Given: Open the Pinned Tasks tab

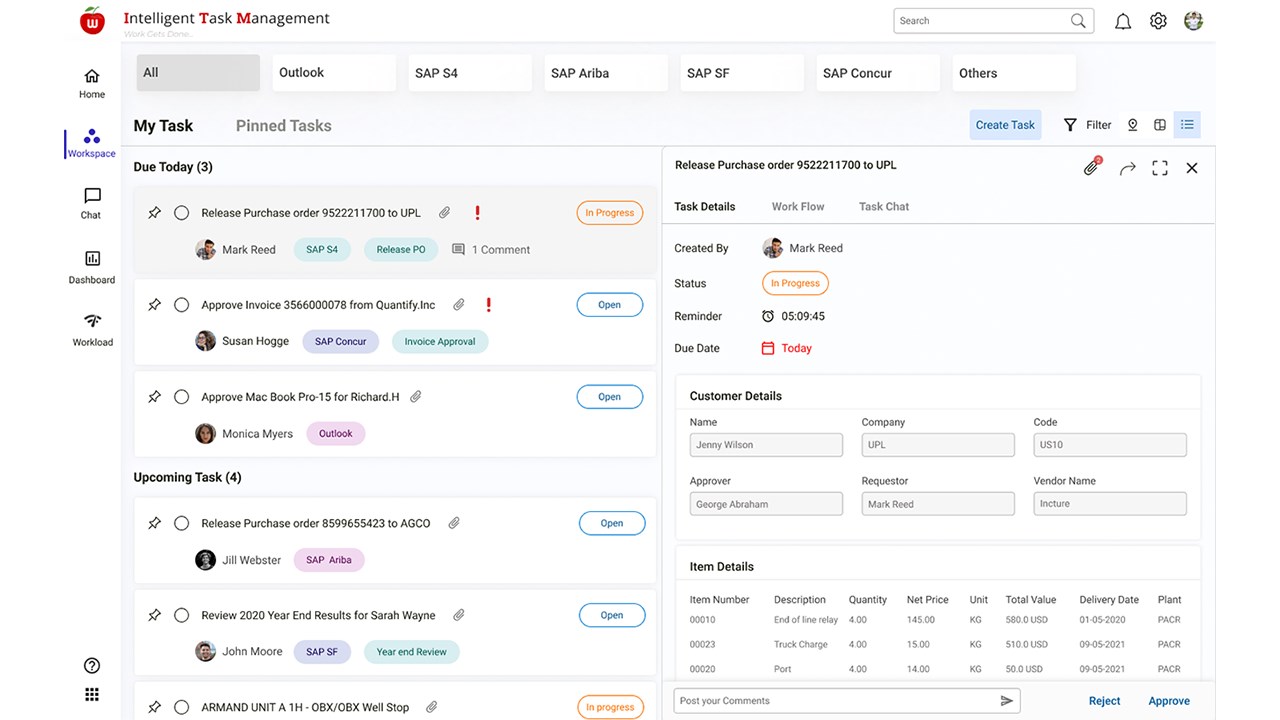Looking at the screenshot, I should pos(283,126).
